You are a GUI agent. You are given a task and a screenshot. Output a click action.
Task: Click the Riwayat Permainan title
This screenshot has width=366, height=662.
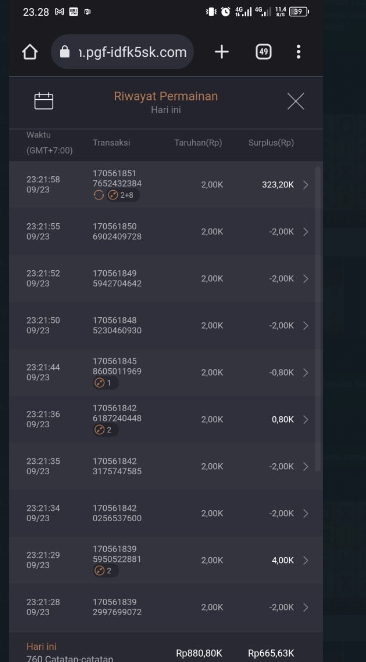[166, 96]
